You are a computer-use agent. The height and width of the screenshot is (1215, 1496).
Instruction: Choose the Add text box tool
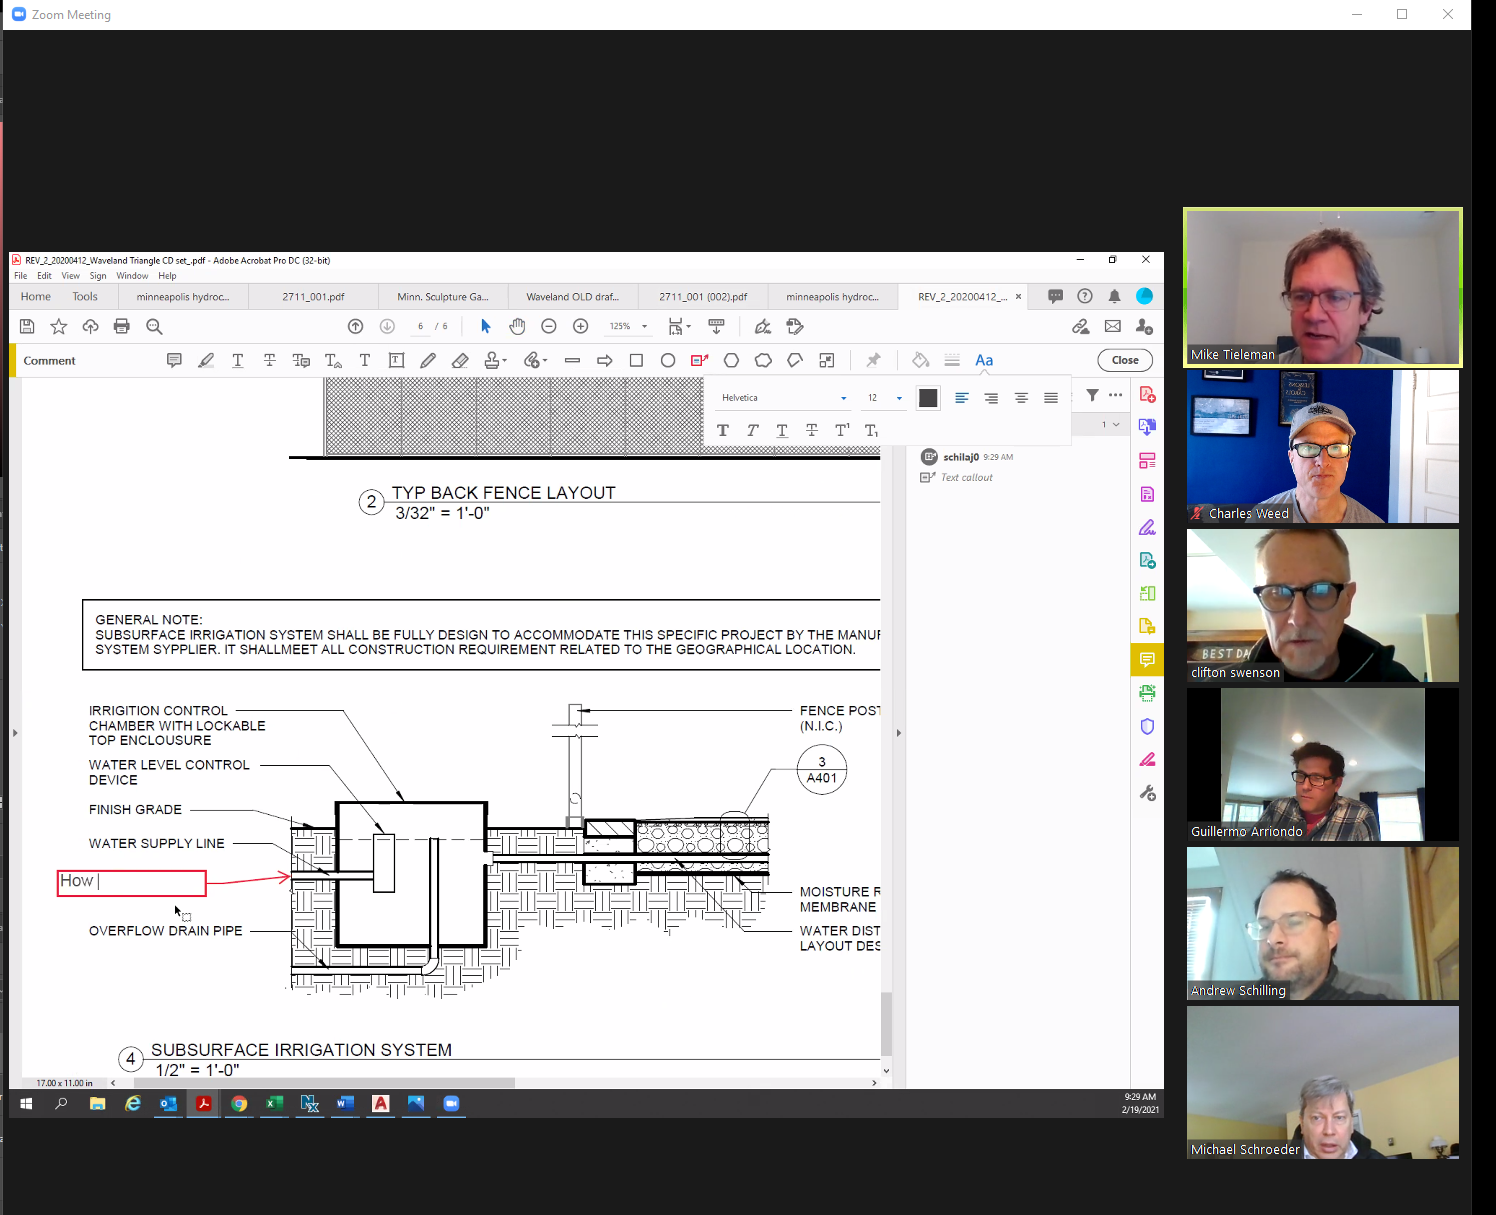tap(397, 360)
